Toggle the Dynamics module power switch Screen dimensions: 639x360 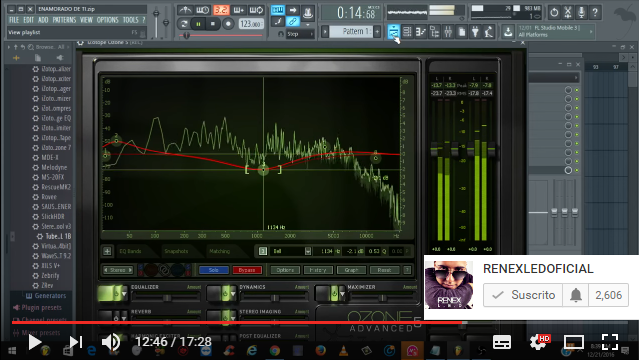tap(225, 294)
